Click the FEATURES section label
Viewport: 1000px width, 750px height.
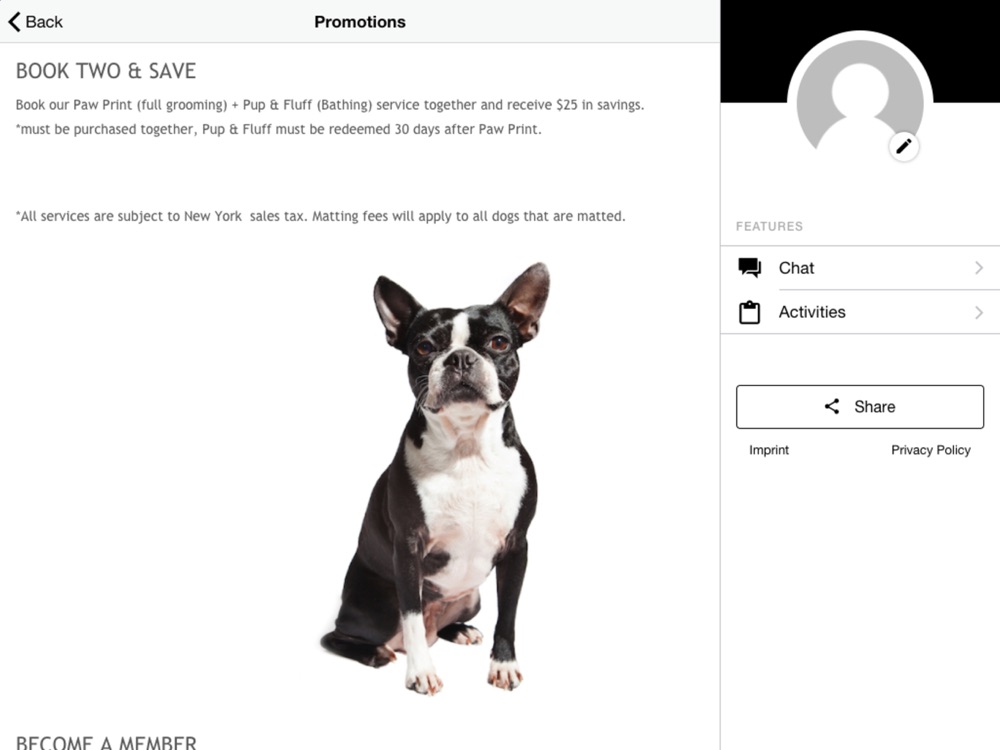coord(769,226)
